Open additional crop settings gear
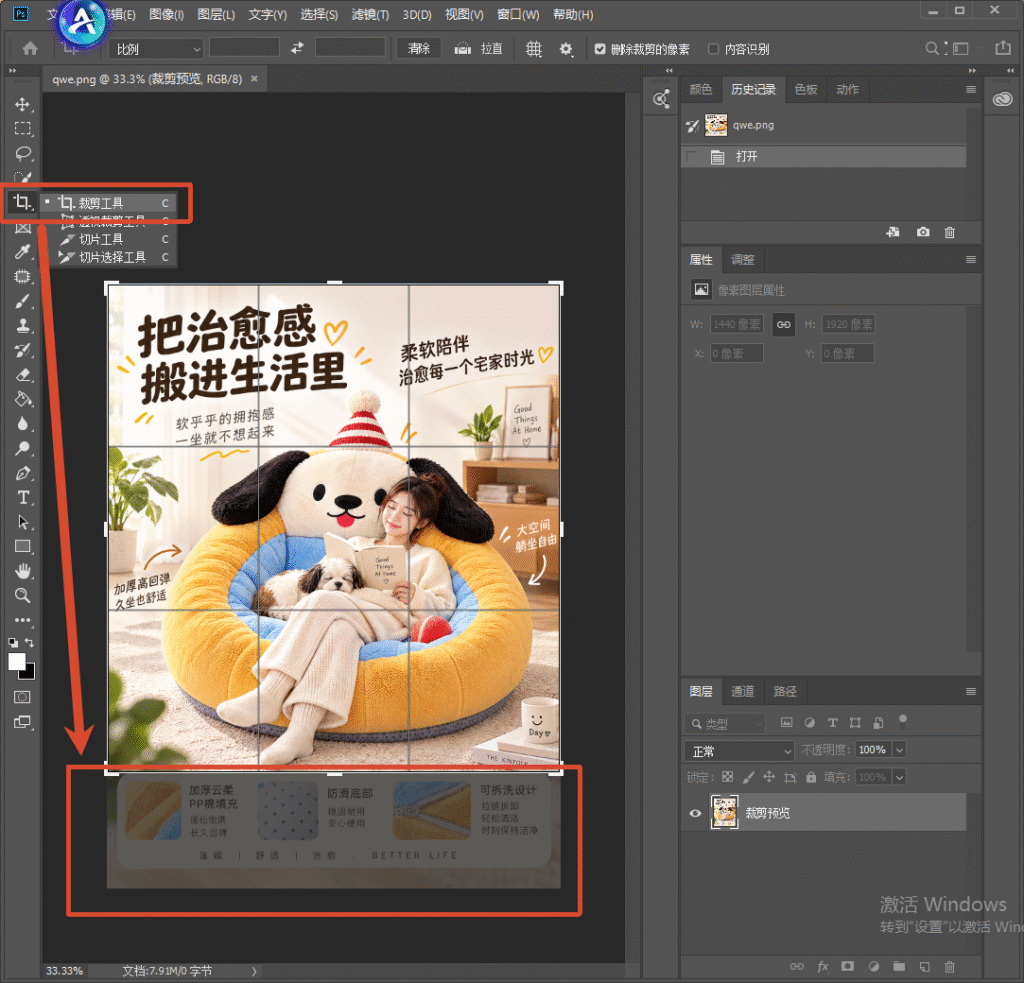 pyautogui.click(x=566, y=49)
